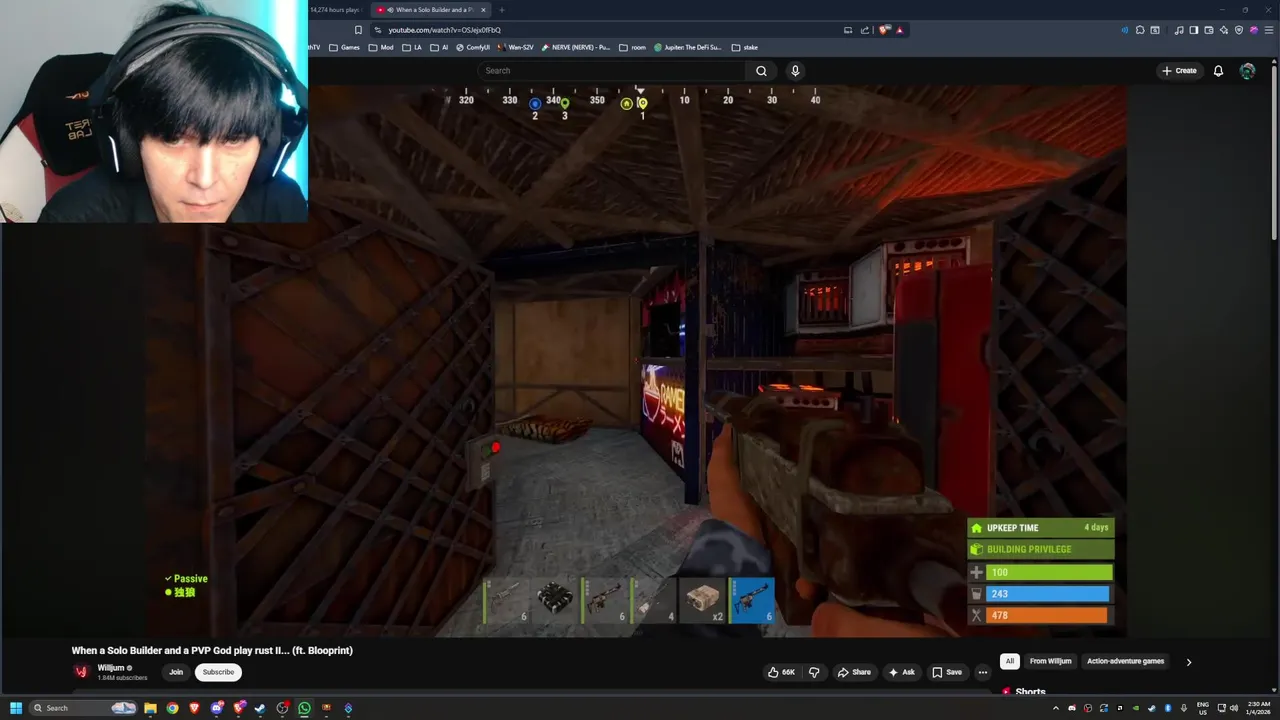1280x720 pixels.
Task: Open the room bookmarks folder
Action: pos(632,47)
